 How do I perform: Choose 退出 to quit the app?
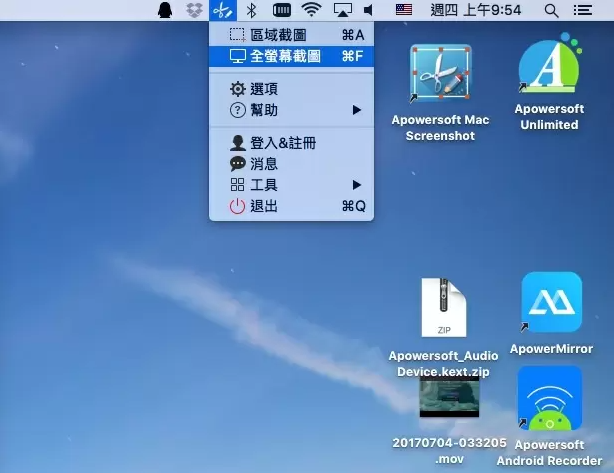[x=291, y=206]
